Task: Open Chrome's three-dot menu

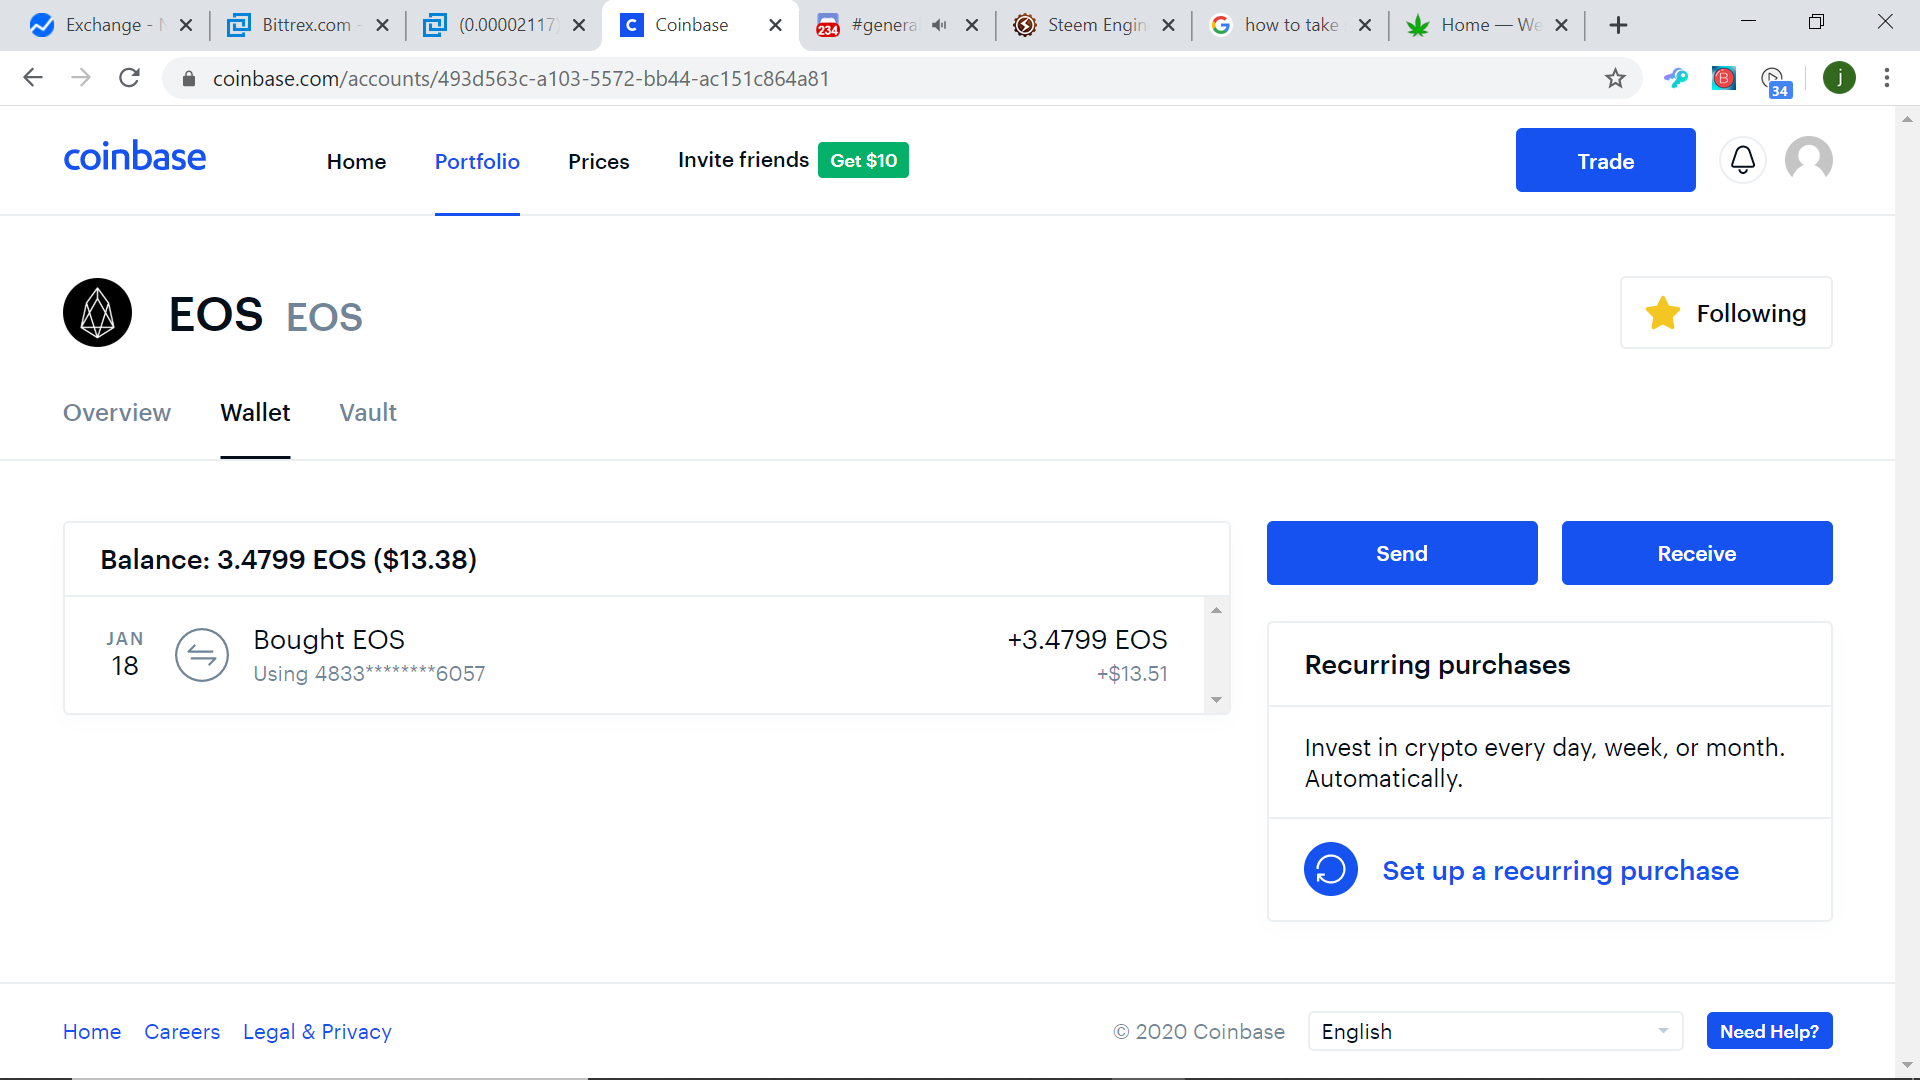Action: point(1886,78)
